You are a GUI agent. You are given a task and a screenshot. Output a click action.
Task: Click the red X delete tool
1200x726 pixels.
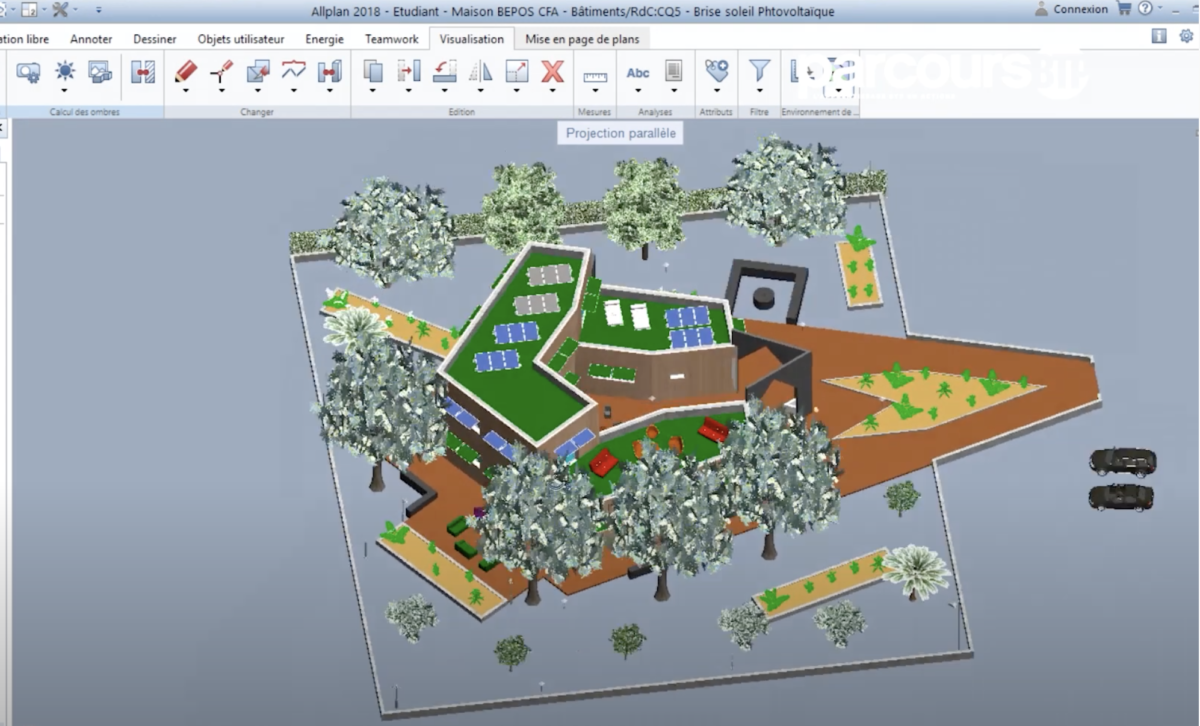pyautogui.click(x=552, y=71)
